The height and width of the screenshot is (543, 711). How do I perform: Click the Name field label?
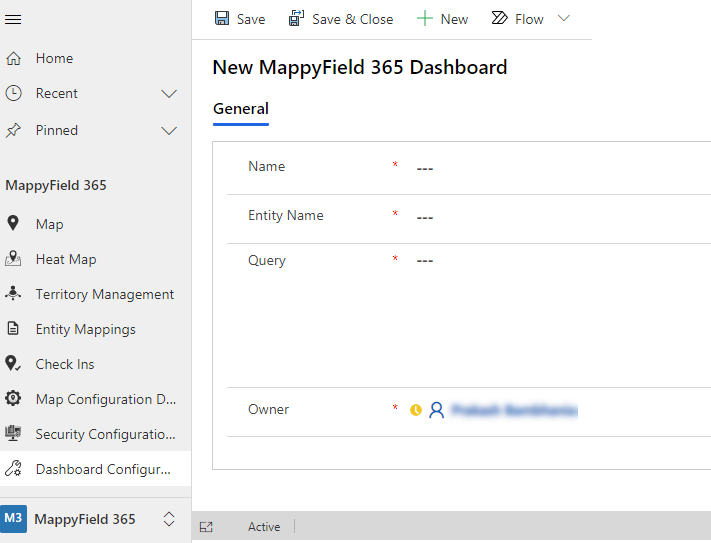pyautogui.click(x=267, y=166)
